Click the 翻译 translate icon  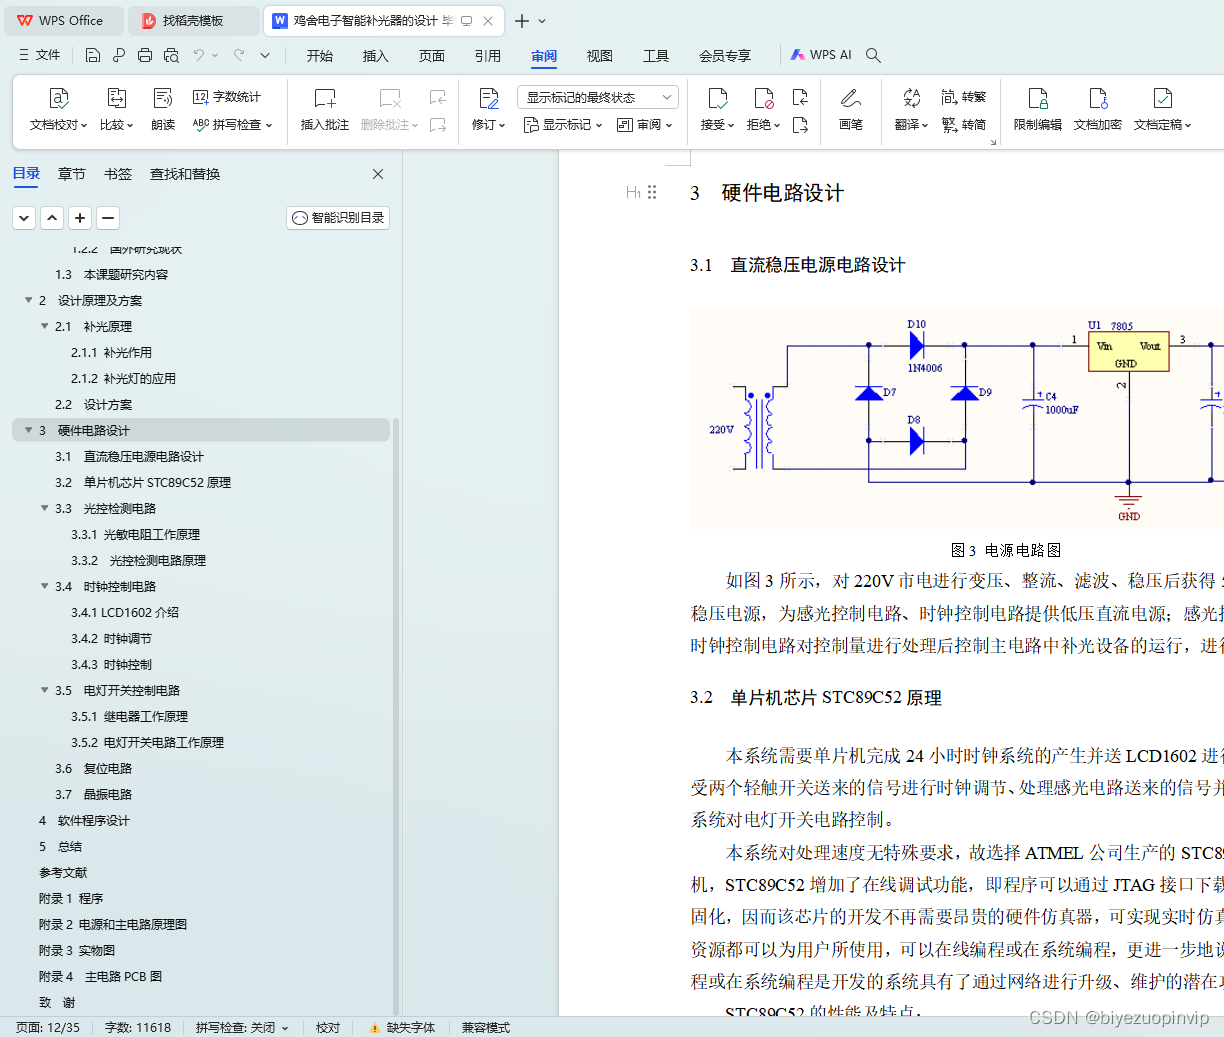(911, 98)
